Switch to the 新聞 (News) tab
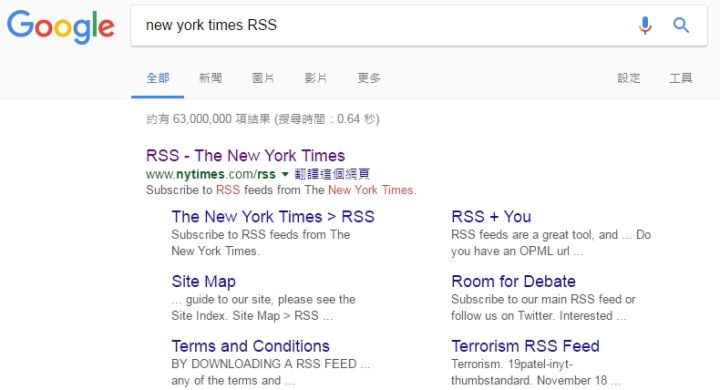 (x=210, y=78)
